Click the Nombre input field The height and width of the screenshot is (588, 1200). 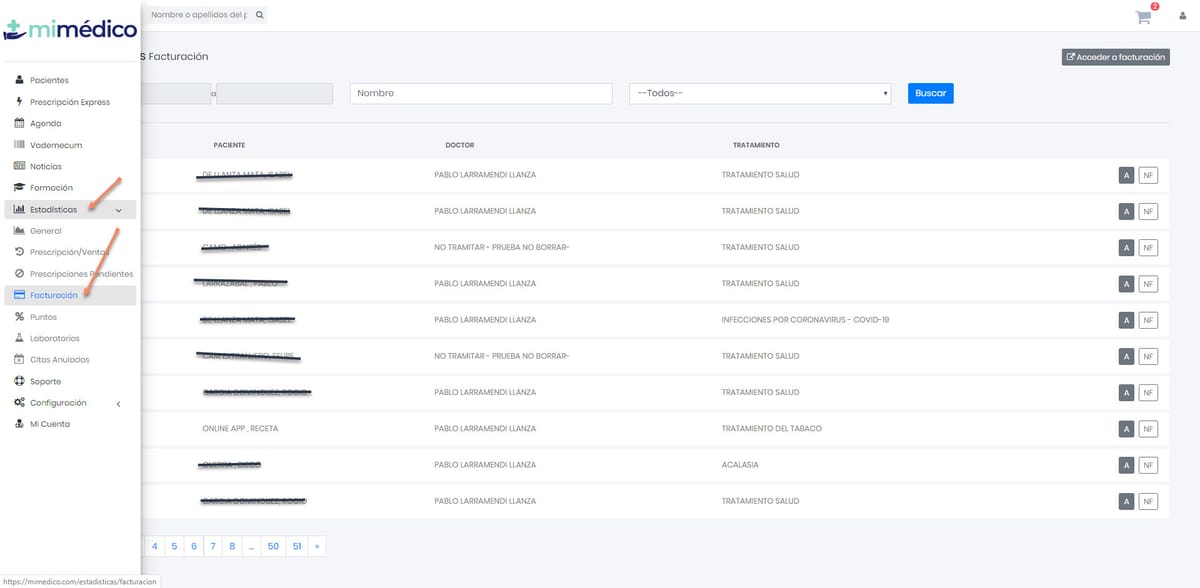tap(480, 93)
